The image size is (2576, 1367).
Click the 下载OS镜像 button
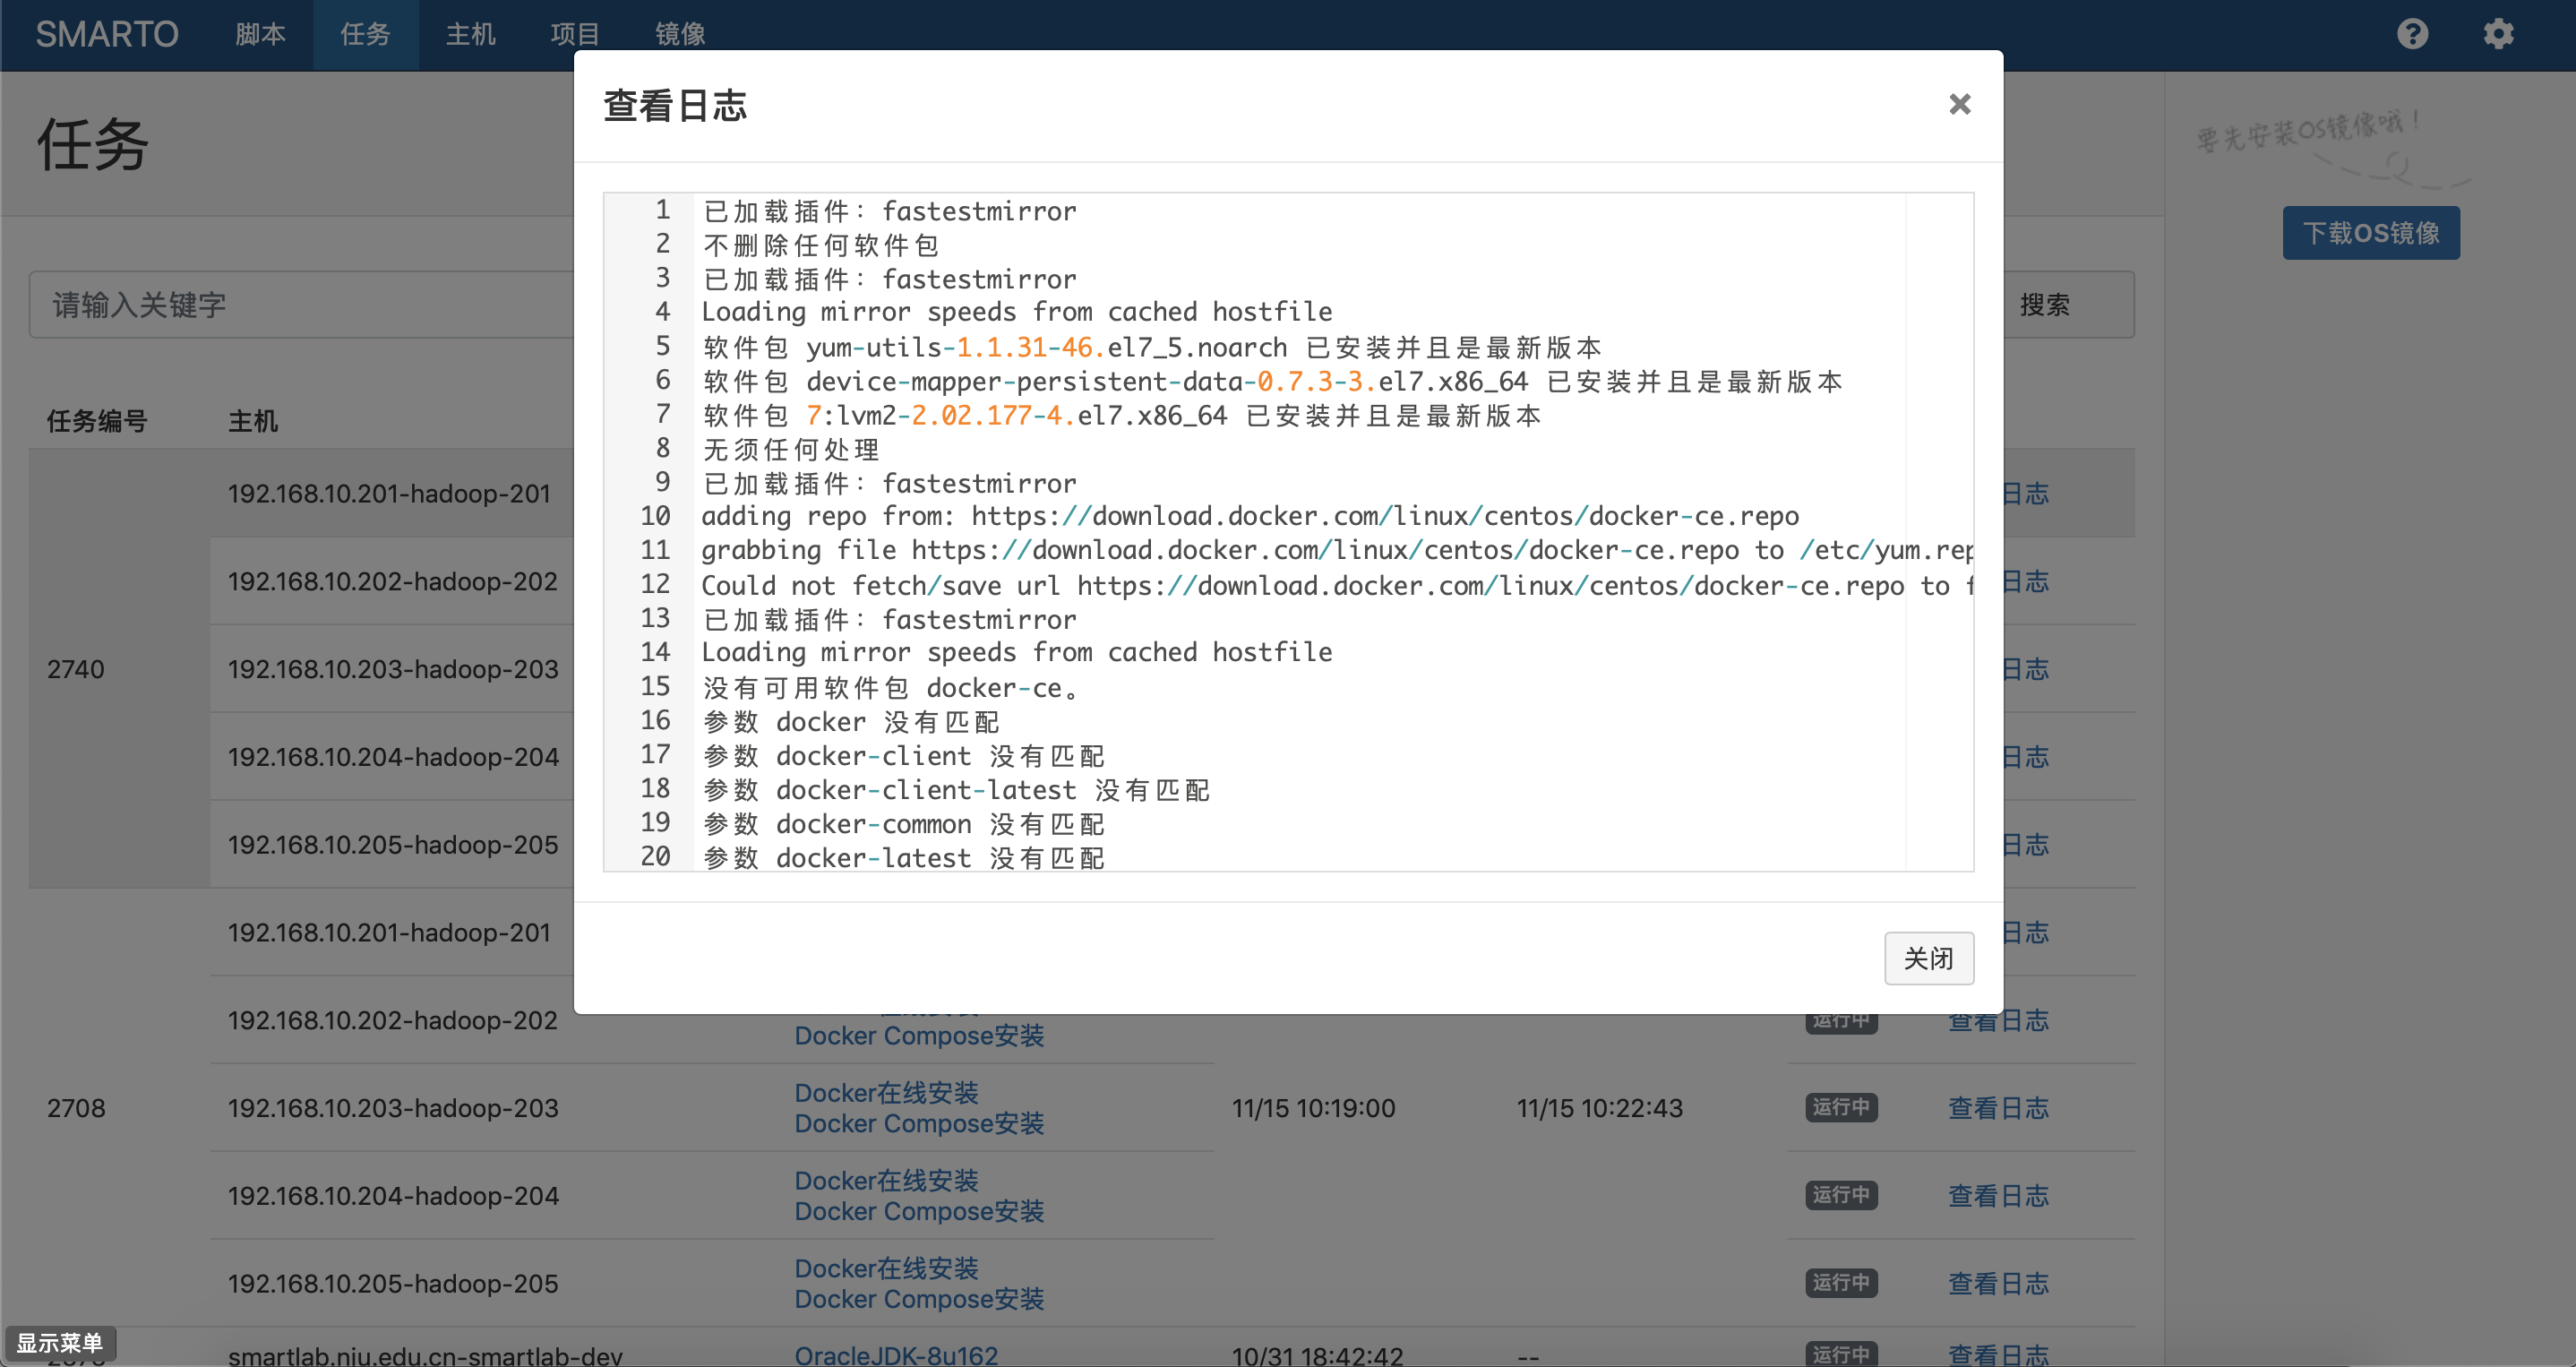tap(2371, 233)
